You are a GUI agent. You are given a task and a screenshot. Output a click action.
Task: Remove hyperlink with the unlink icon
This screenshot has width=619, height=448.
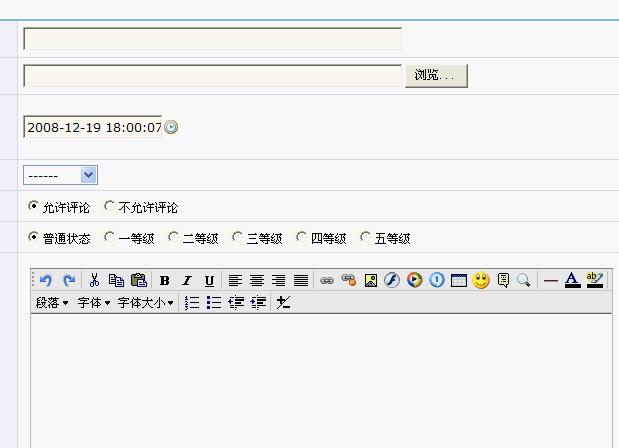click(349, 280)
